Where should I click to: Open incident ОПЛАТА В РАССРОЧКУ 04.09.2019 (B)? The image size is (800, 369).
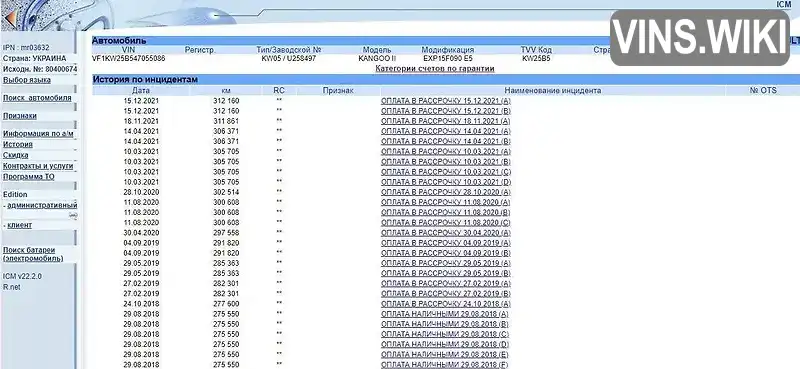tap(445, 253)
